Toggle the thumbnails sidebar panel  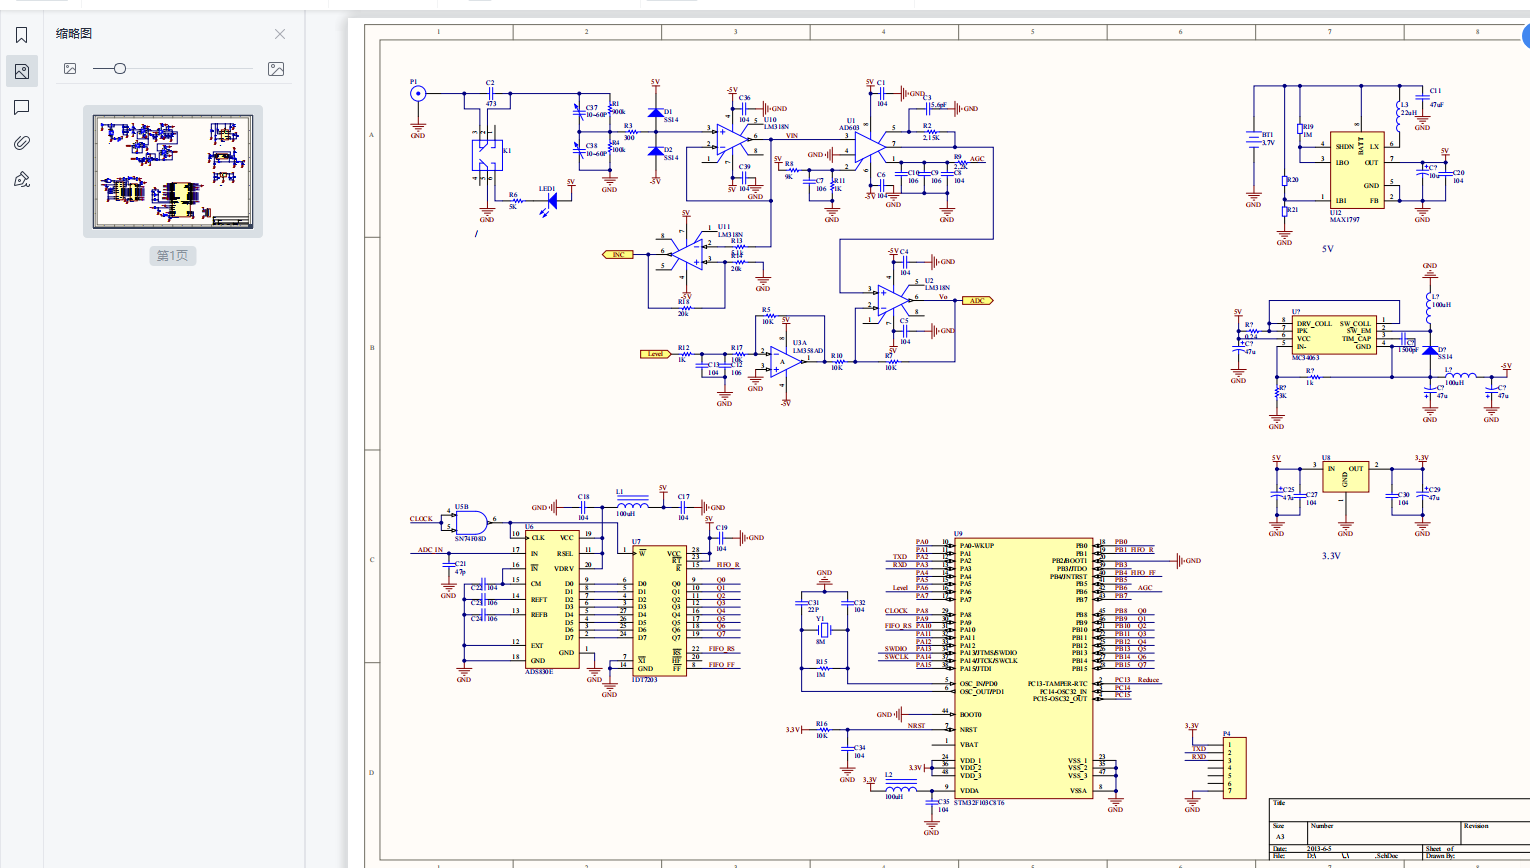click(21, 71)
